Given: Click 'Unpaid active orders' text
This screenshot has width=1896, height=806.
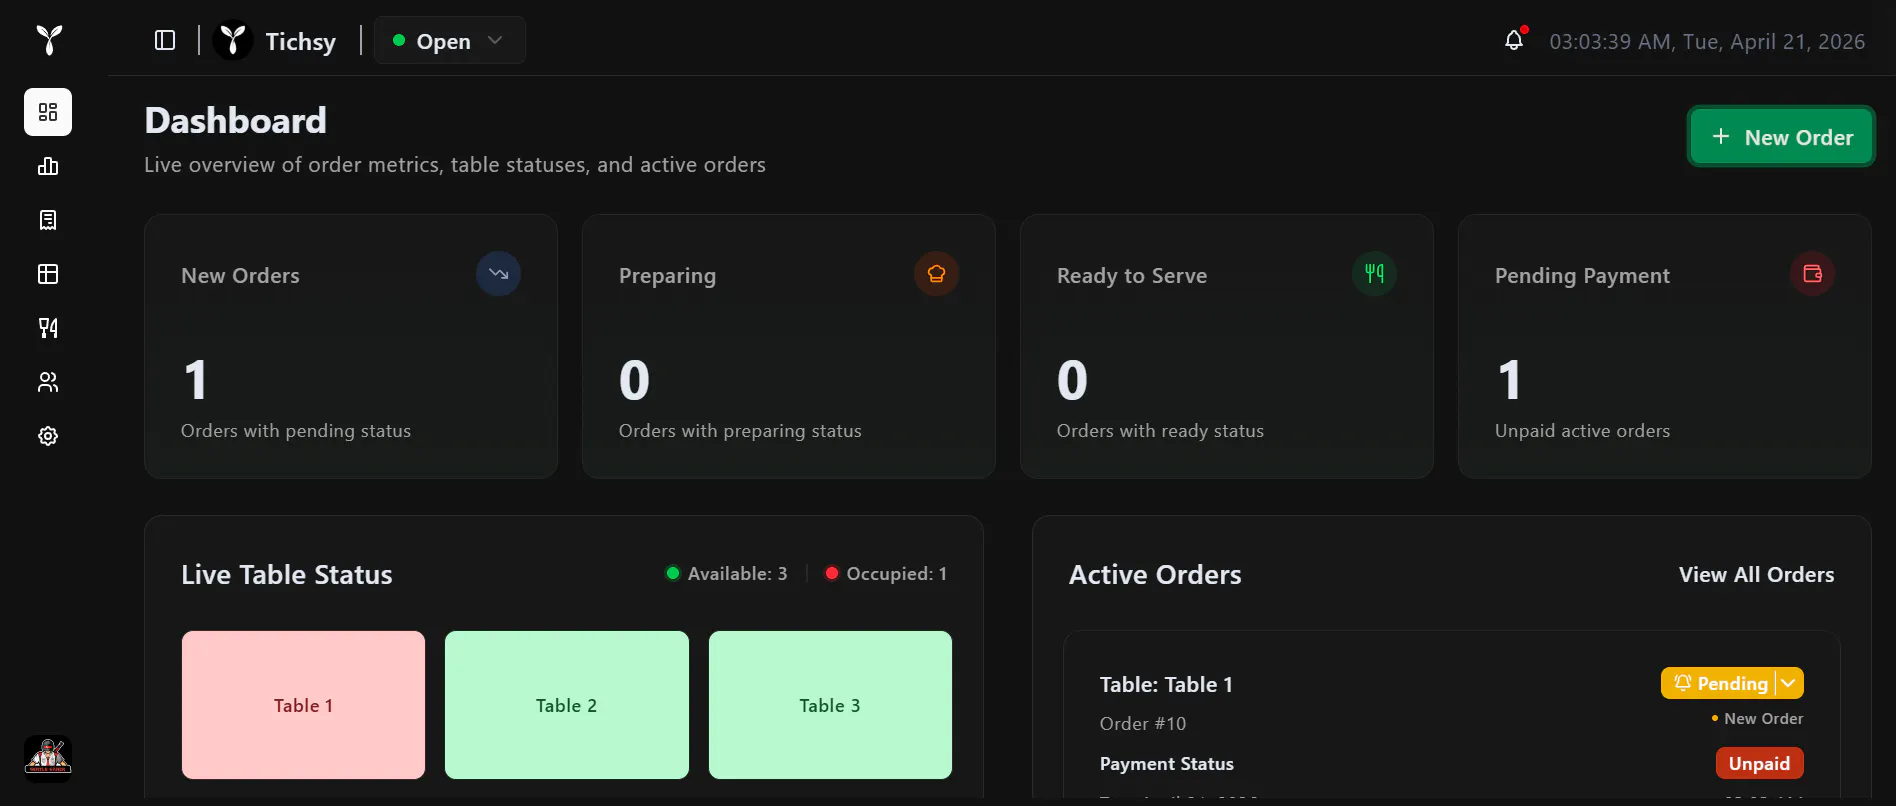Looking at the screenshot, I should coord(1582,431).
